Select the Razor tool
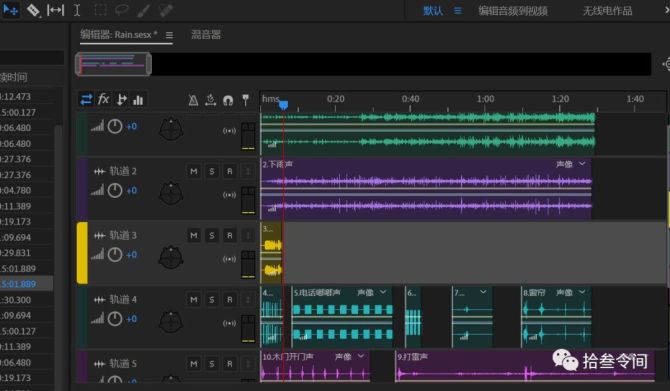 [x=33, y=10]
